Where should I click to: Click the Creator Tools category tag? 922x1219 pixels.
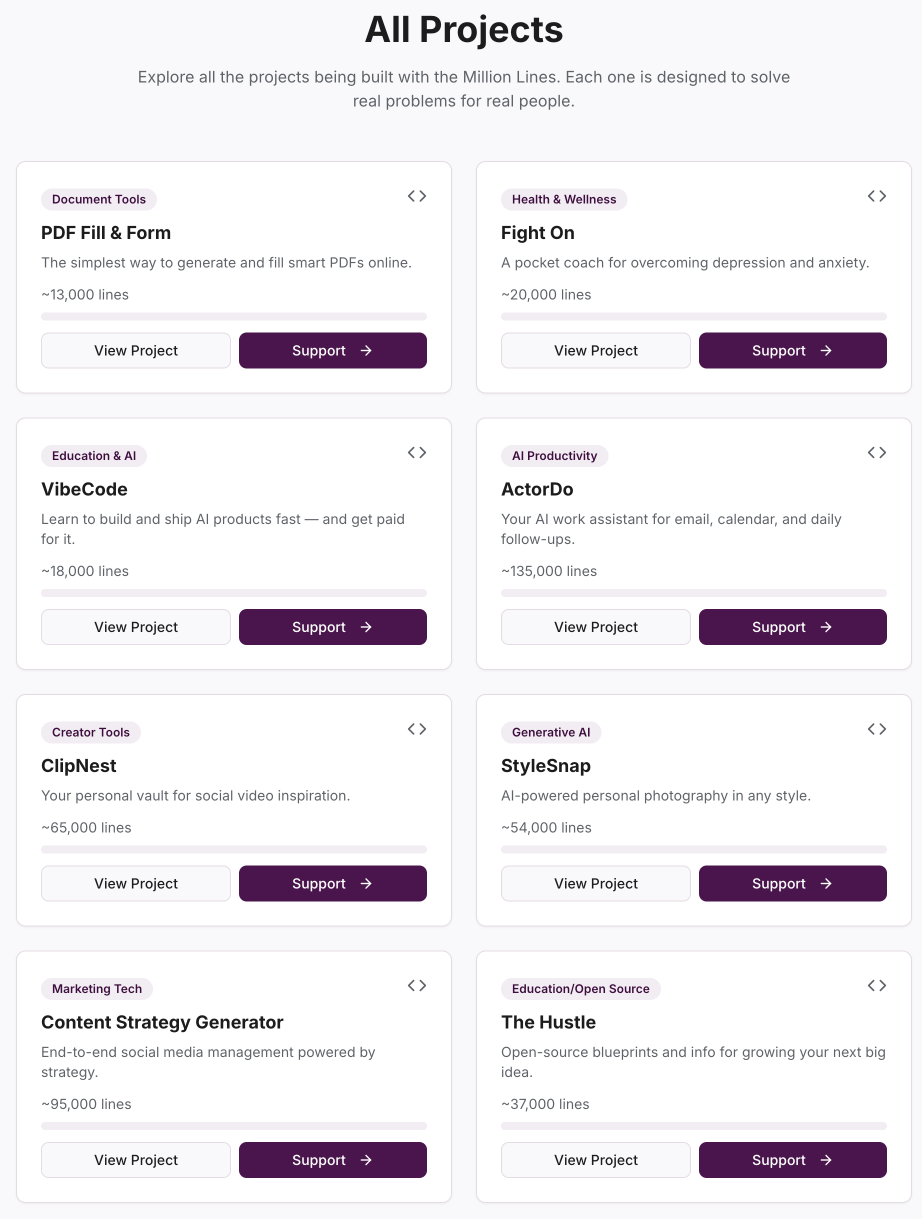91,732
